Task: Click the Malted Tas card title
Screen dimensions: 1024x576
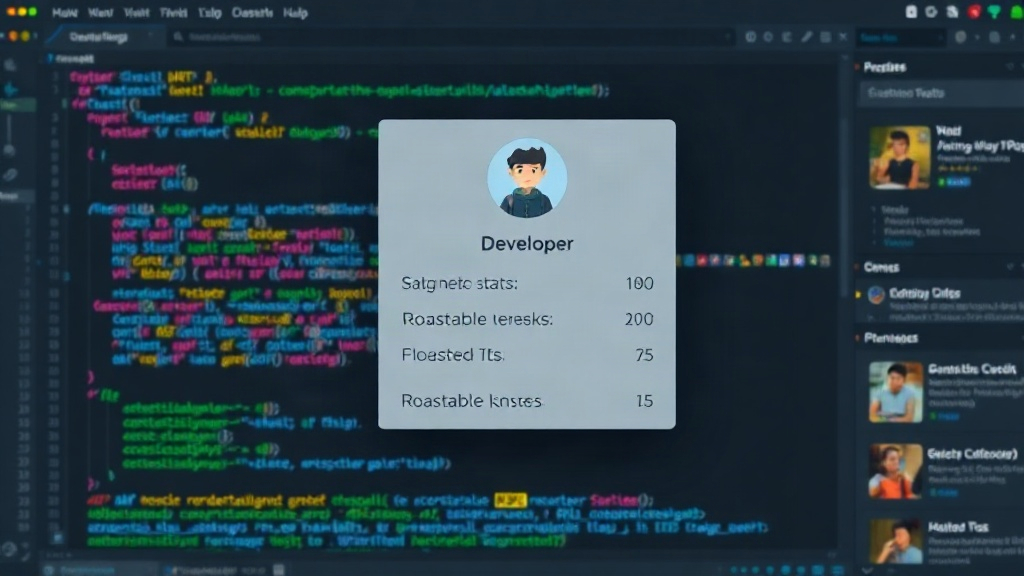Action: tap(958, 527)
